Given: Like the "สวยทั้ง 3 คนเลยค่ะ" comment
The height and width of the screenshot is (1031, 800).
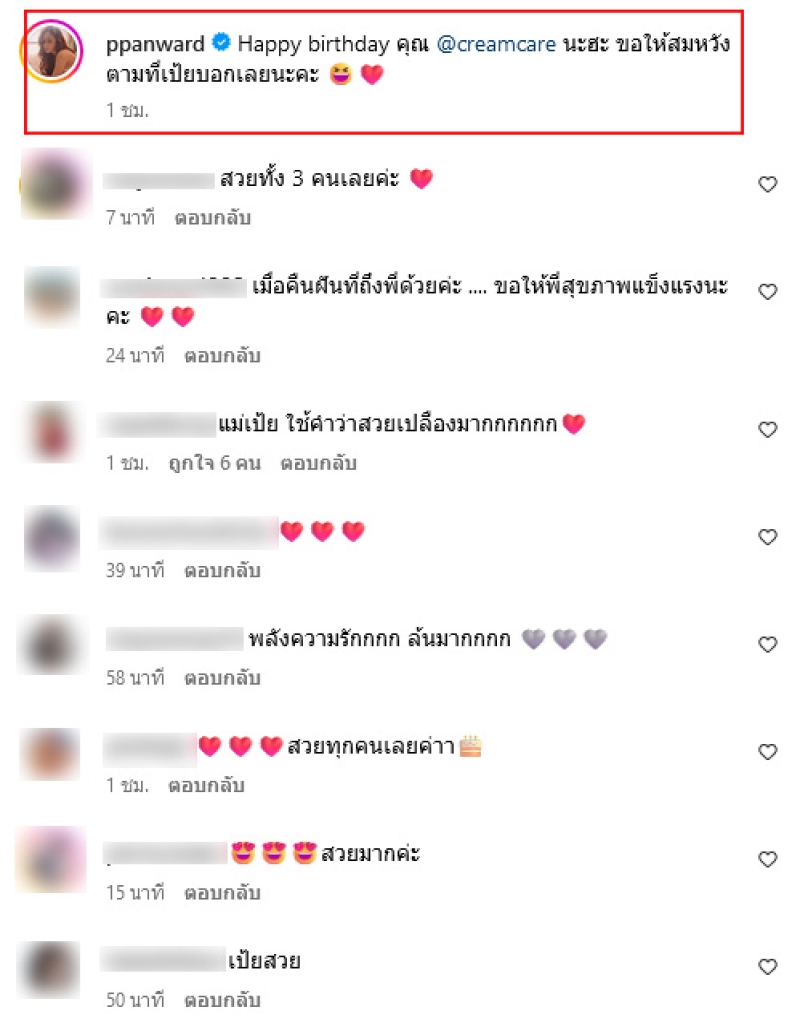Looking at the screenshot, I should (768, 184).
